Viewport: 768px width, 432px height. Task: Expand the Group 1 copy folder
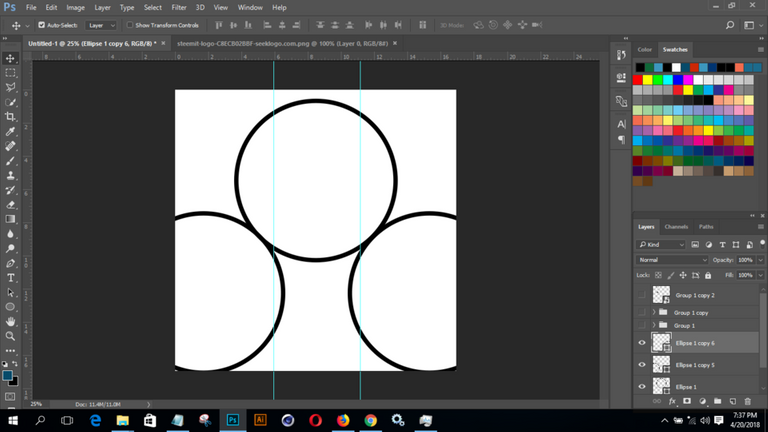click(x=653, y=313)
